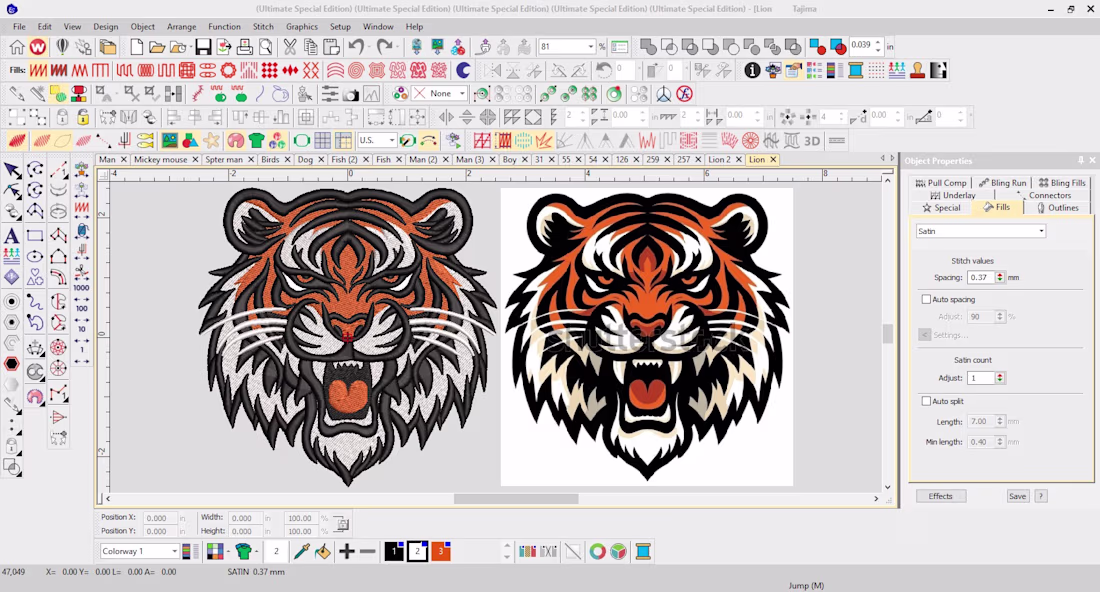The image size is (1100, 592).
Task: Switch to the Mickey mouse tab
Action: (x=161, y=159)
